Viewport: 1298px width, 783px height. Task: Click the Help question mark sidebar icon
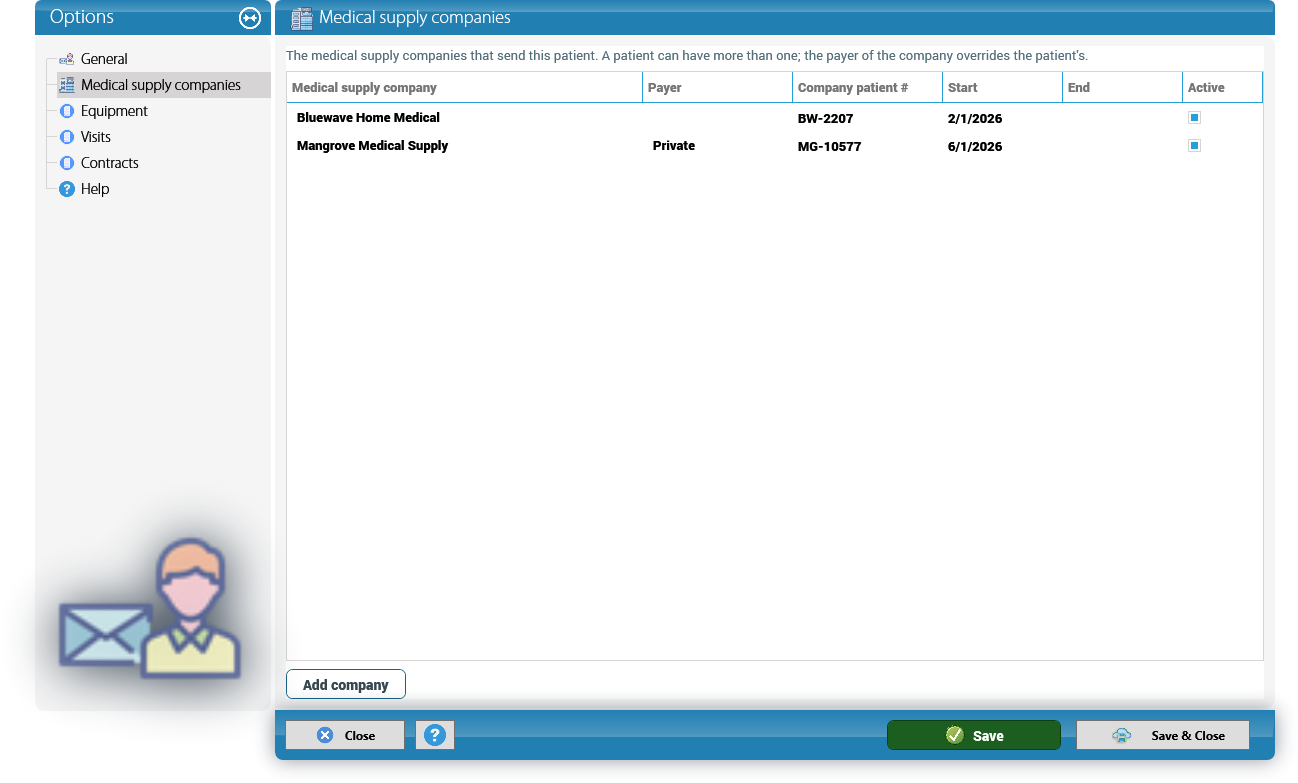tap(67, 189)
